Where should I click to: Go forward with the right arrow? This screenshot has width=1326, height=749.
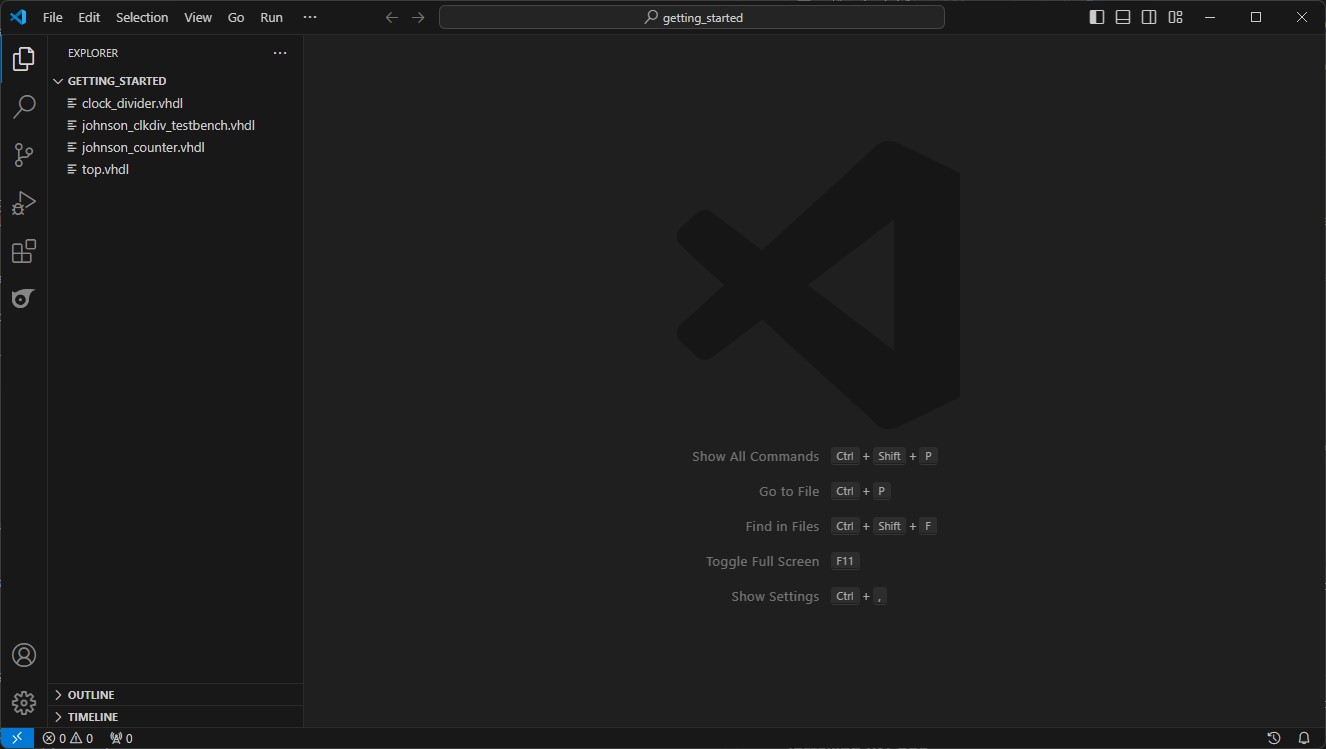[x=418, y=17]
